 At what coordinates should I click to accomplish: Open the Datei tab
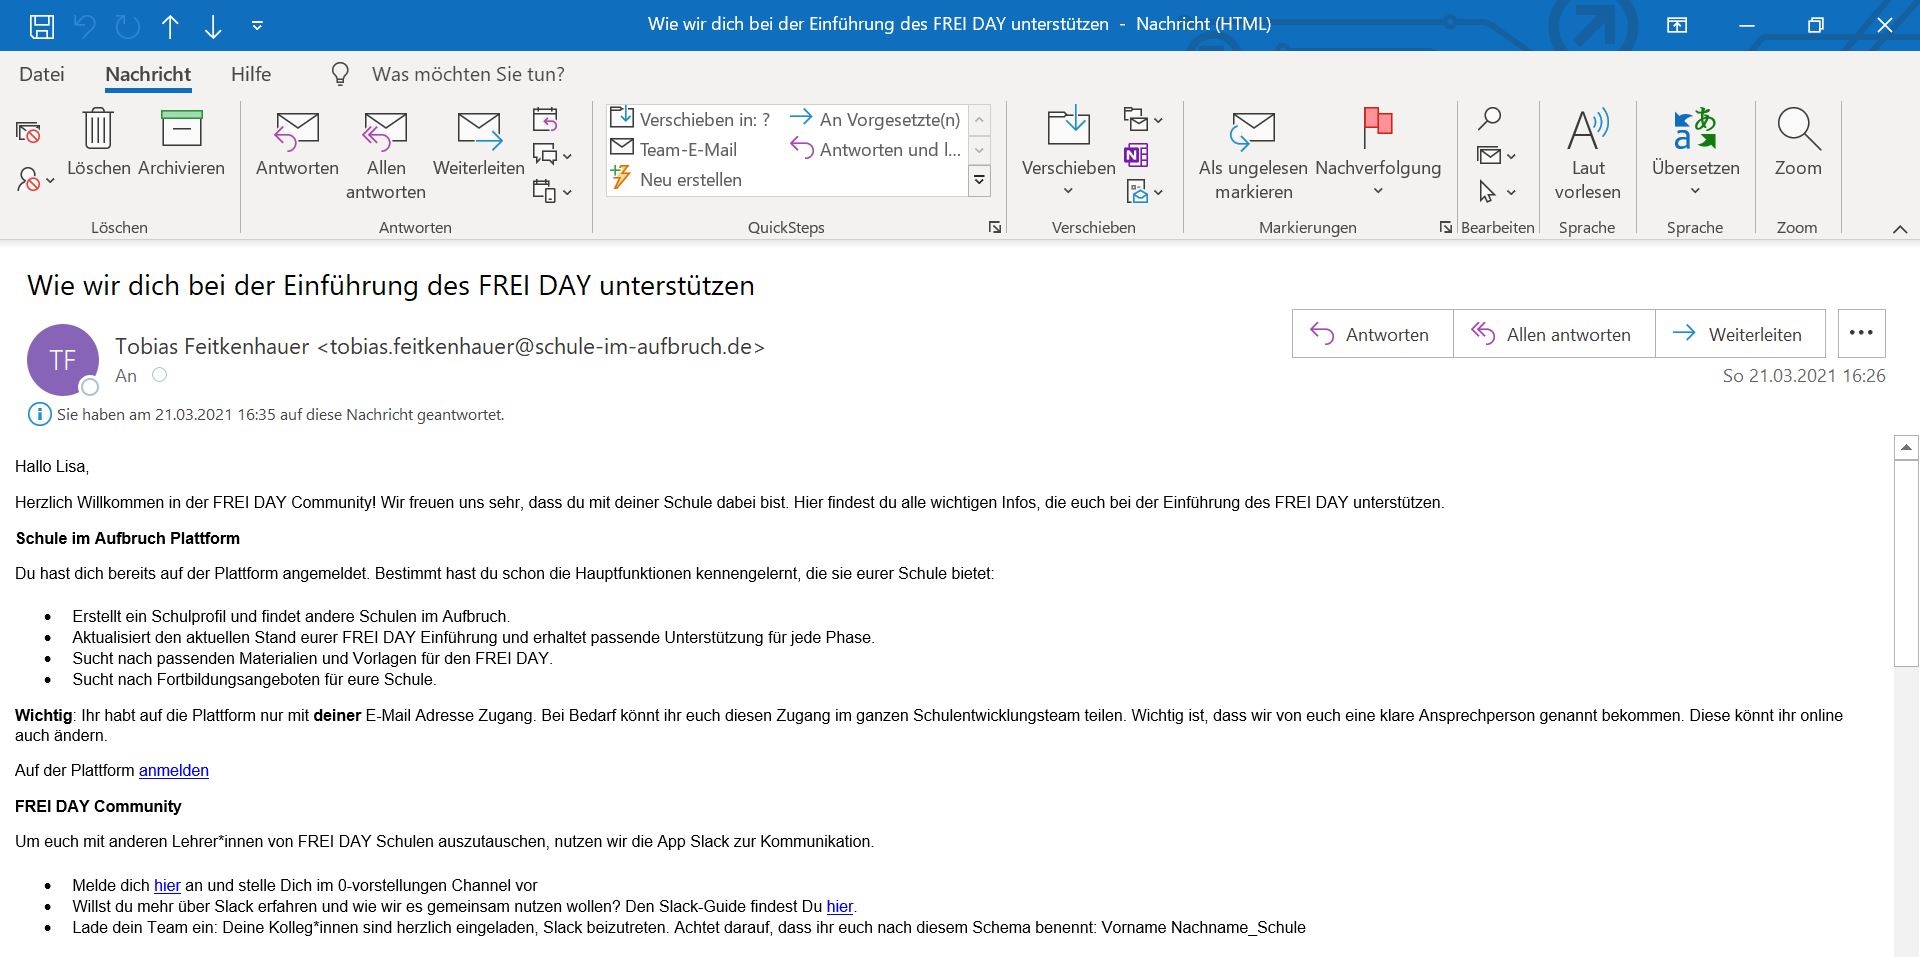click(42, 74)
